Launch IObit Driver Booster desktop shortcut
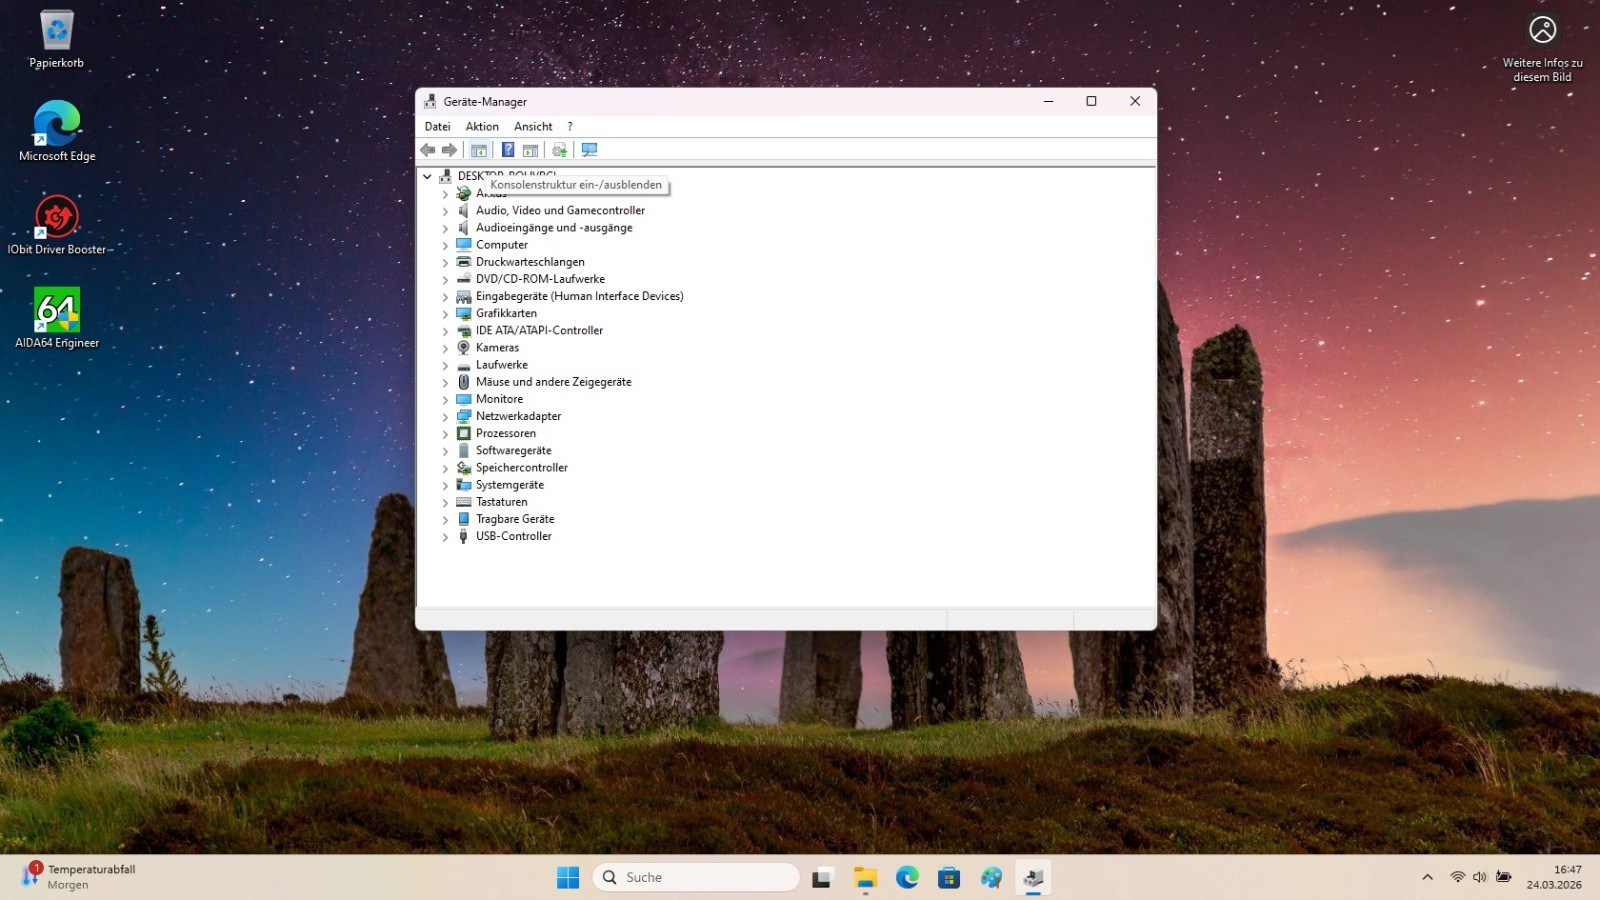1600x900 pixels. pyautogui.click(x=57, y=225)
